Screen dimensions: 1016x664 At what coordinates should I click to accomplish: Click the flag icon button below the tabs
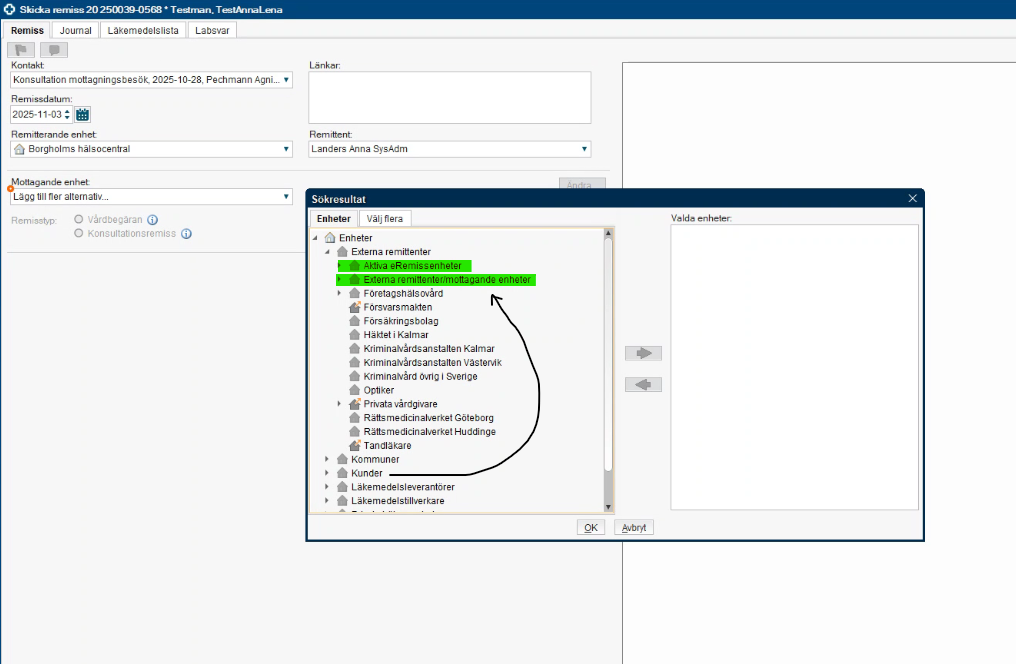tap(21, 50)
